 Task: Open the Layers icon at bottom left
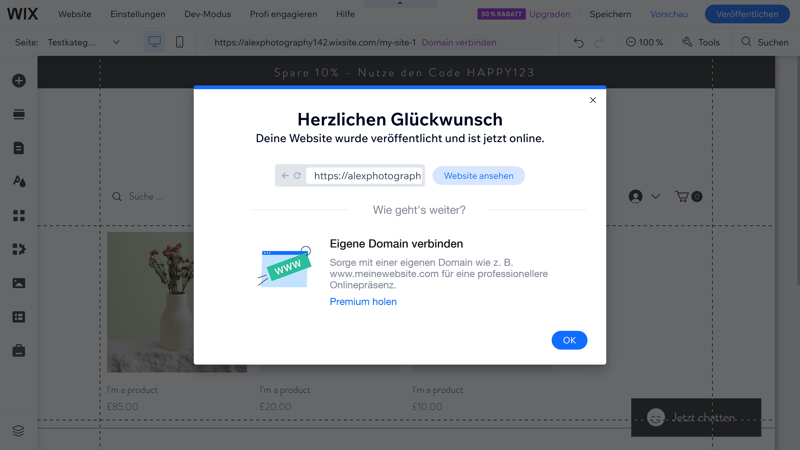click(x=18, y=431)
